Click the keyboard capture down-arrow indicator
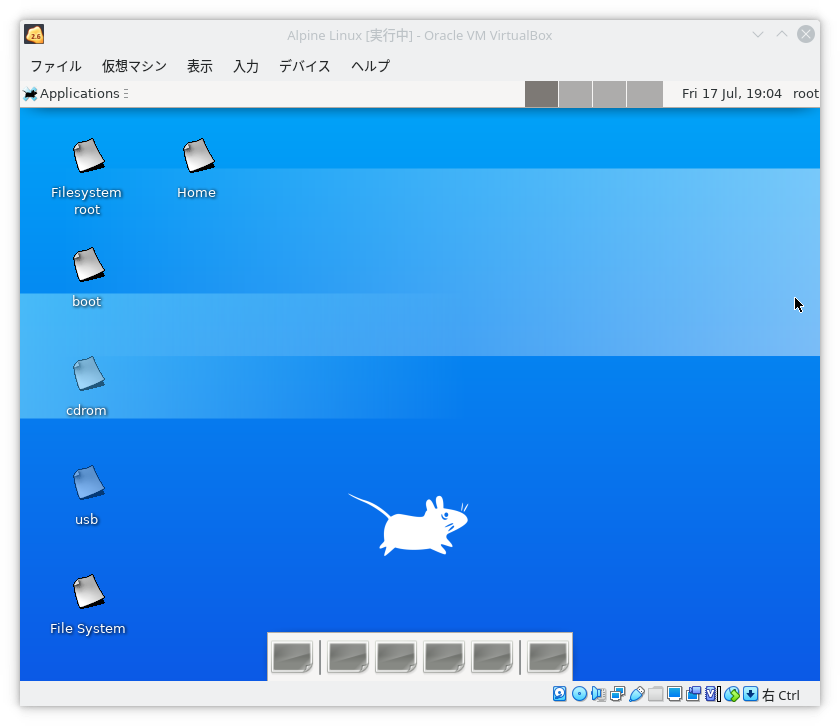The image size is (840, 726). 751,694
